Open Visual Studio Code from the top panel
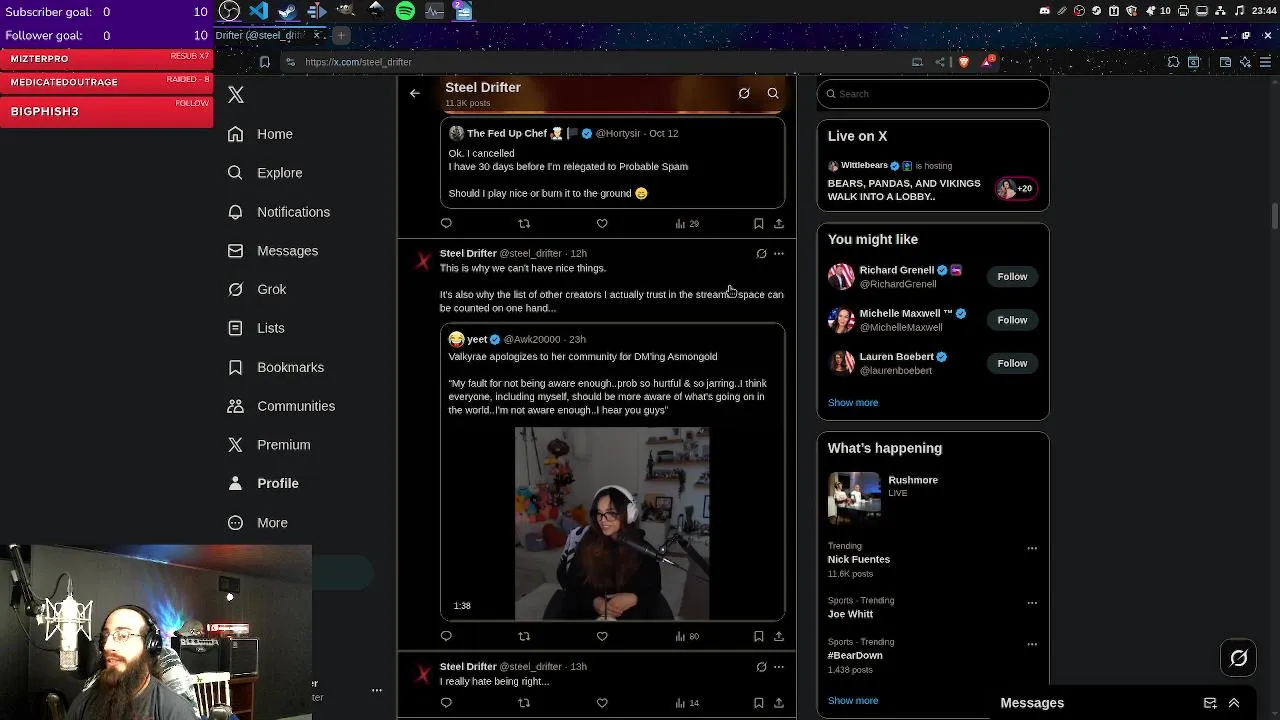 [x=259, y=11]
